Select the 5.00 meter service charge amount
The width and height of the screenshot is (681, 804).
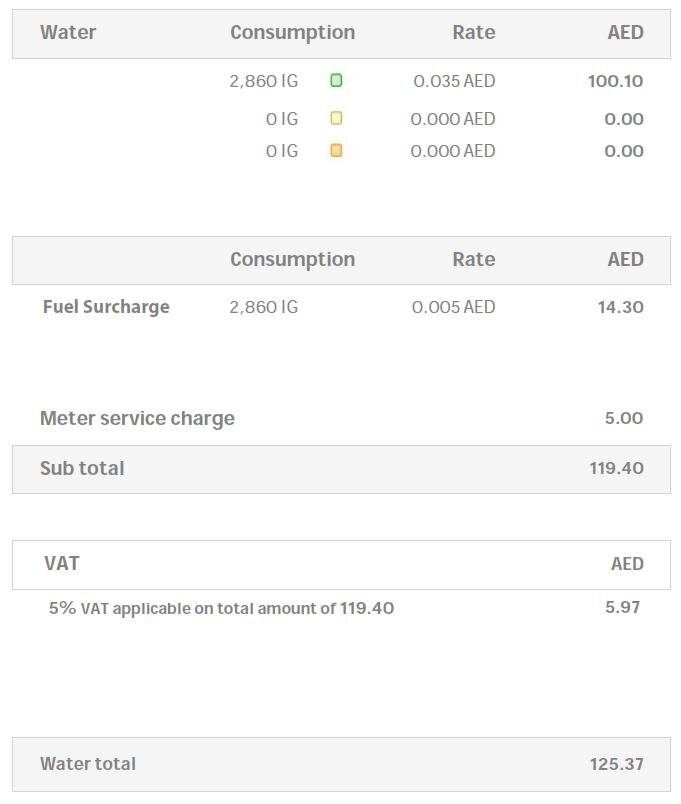[623, 418]
